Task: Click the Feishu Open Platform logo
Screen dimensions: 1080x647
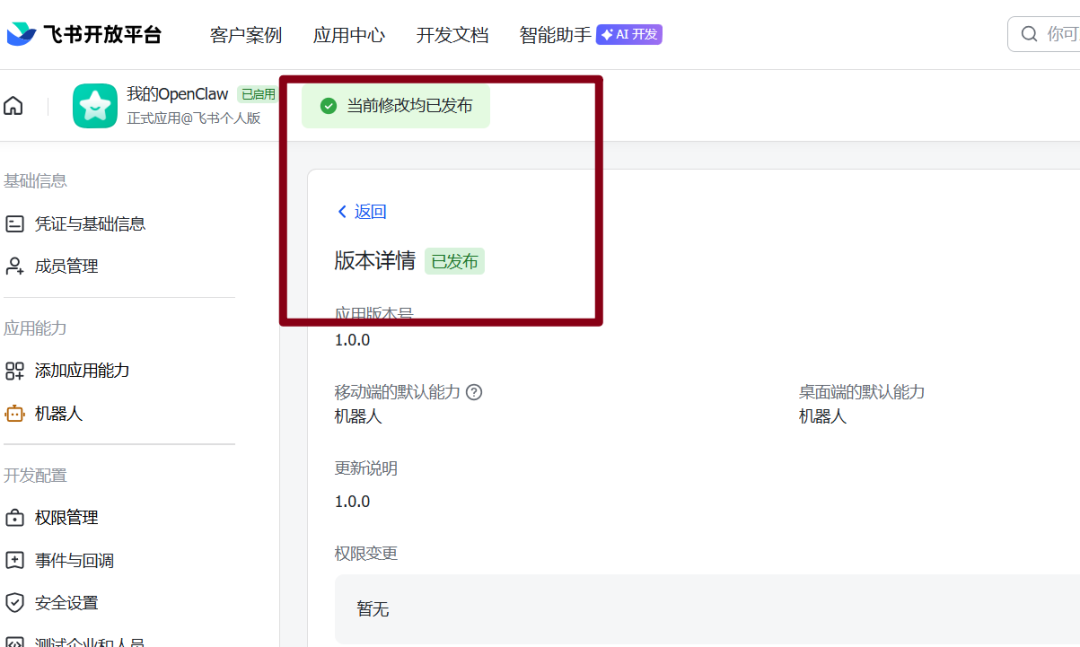Action: coord(84,34)
